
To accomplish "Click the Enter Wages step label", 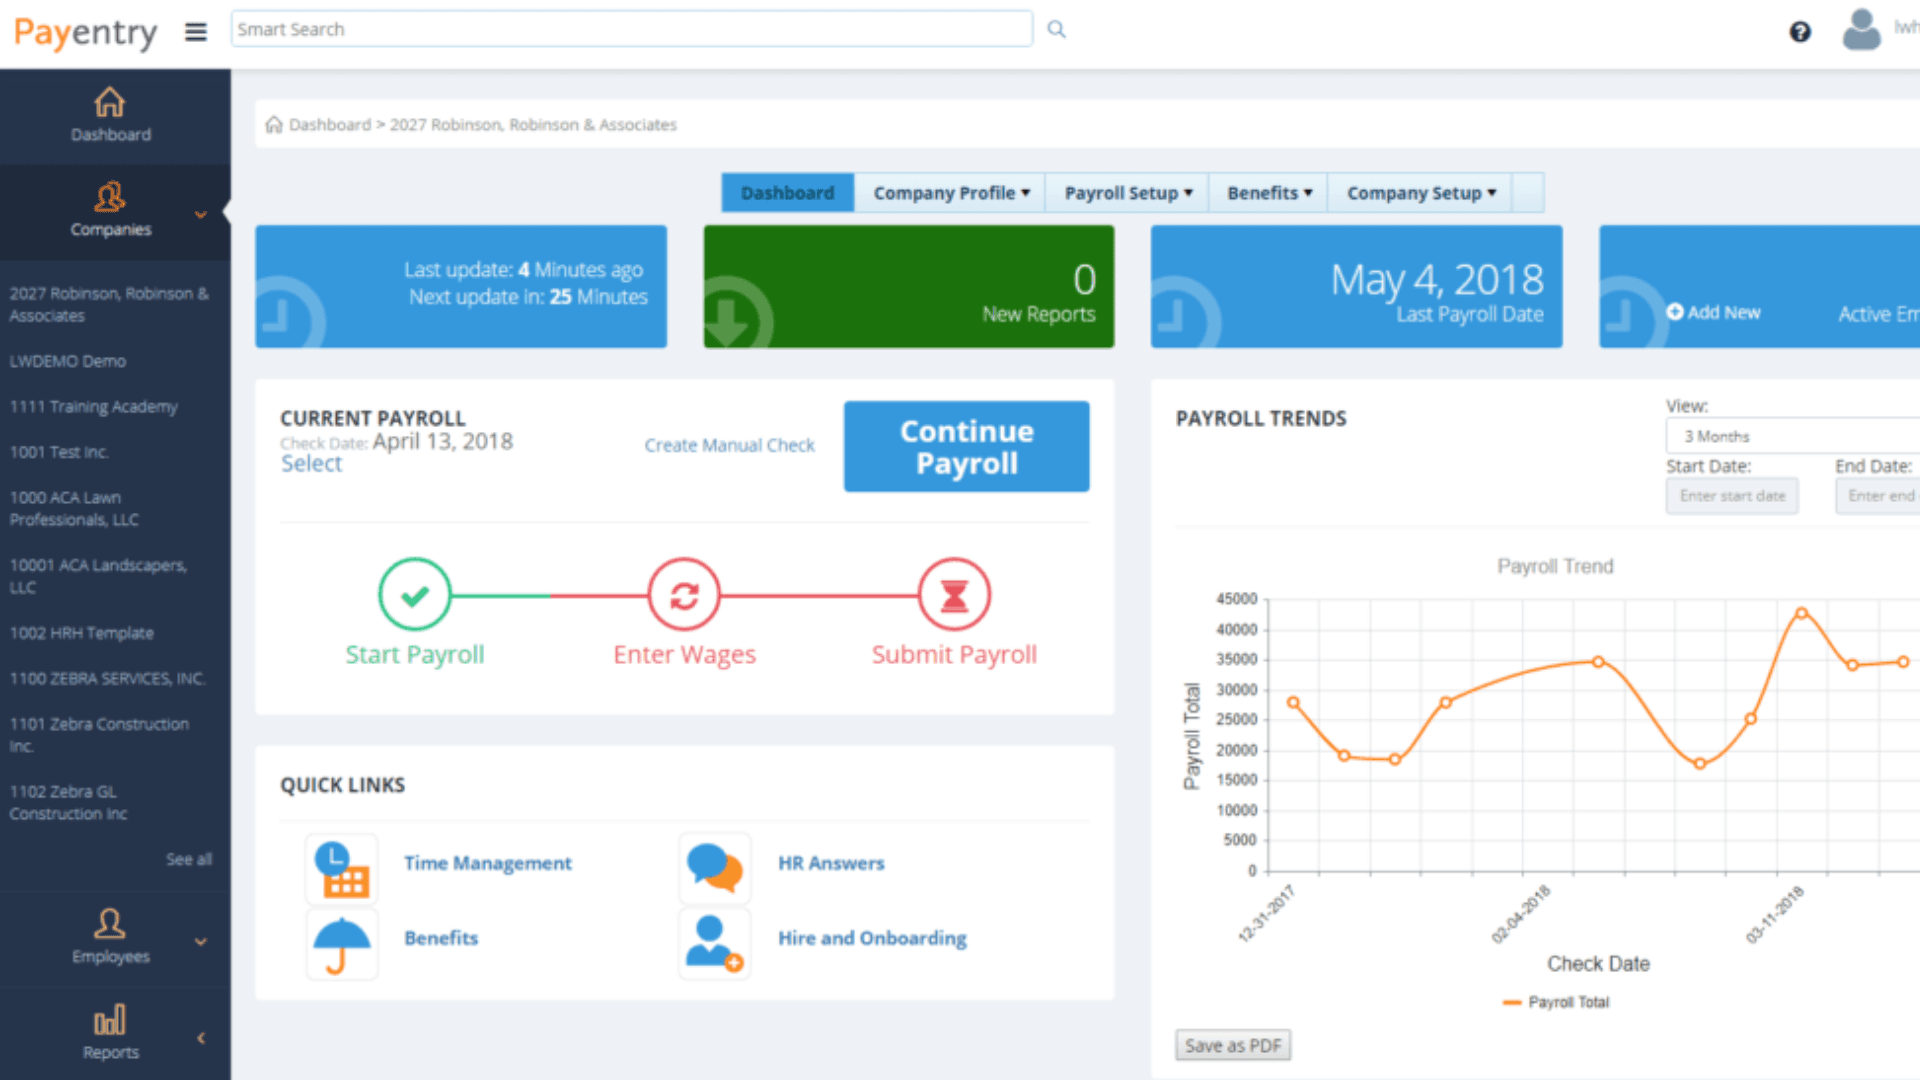I will (684, 655).
